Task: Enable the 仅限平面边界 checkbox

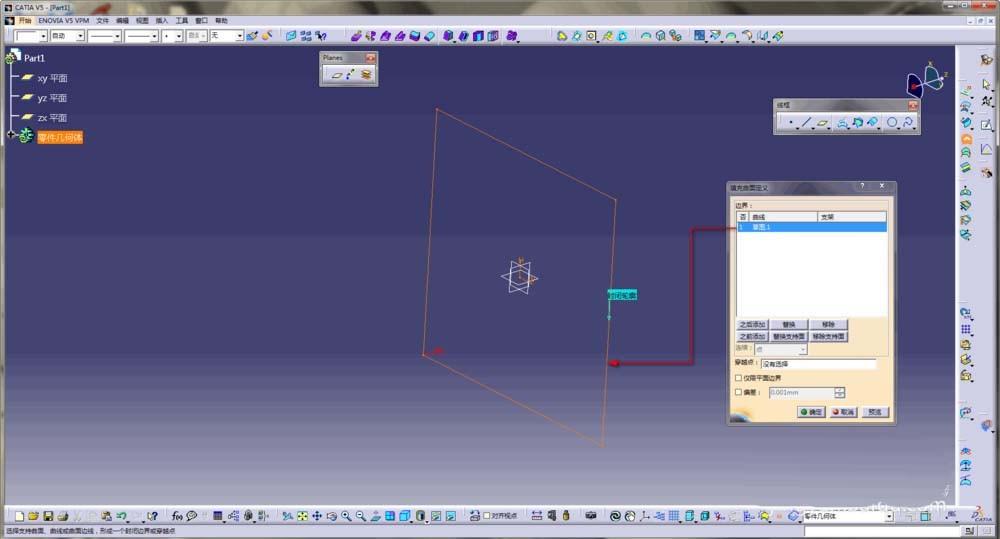Action: 739,378
